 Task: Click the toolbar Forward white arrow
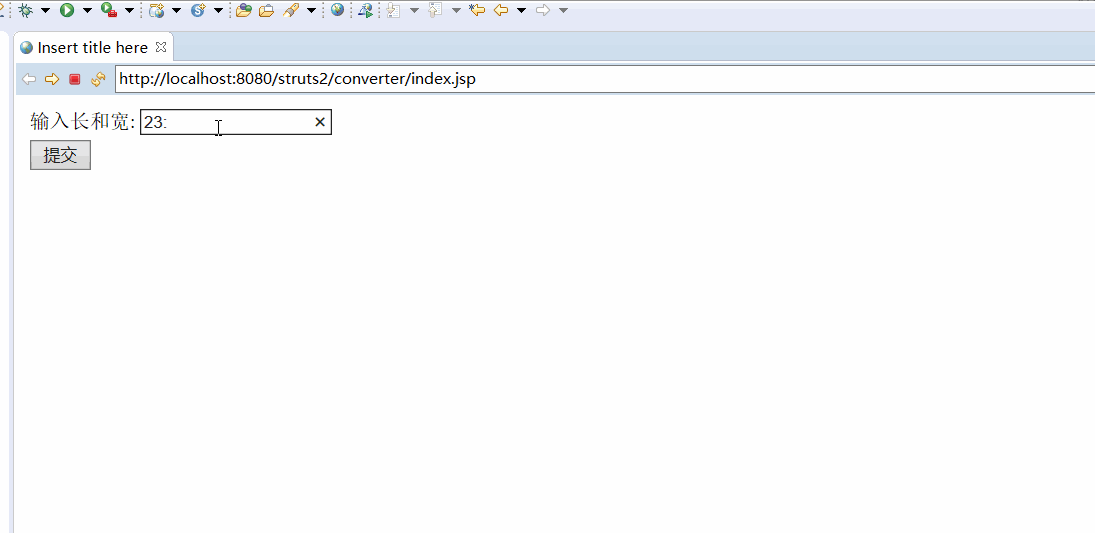tap(543, 10)
